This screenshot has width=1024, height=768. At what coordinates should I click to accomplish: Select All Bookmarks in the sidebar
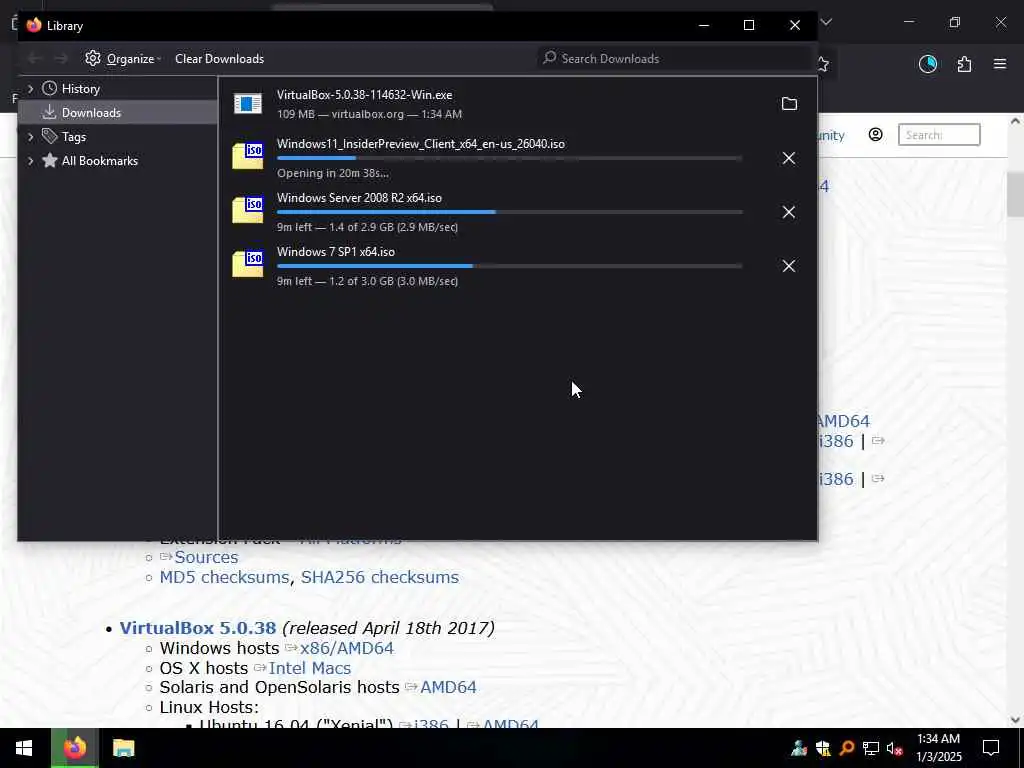tap(100, 161)
